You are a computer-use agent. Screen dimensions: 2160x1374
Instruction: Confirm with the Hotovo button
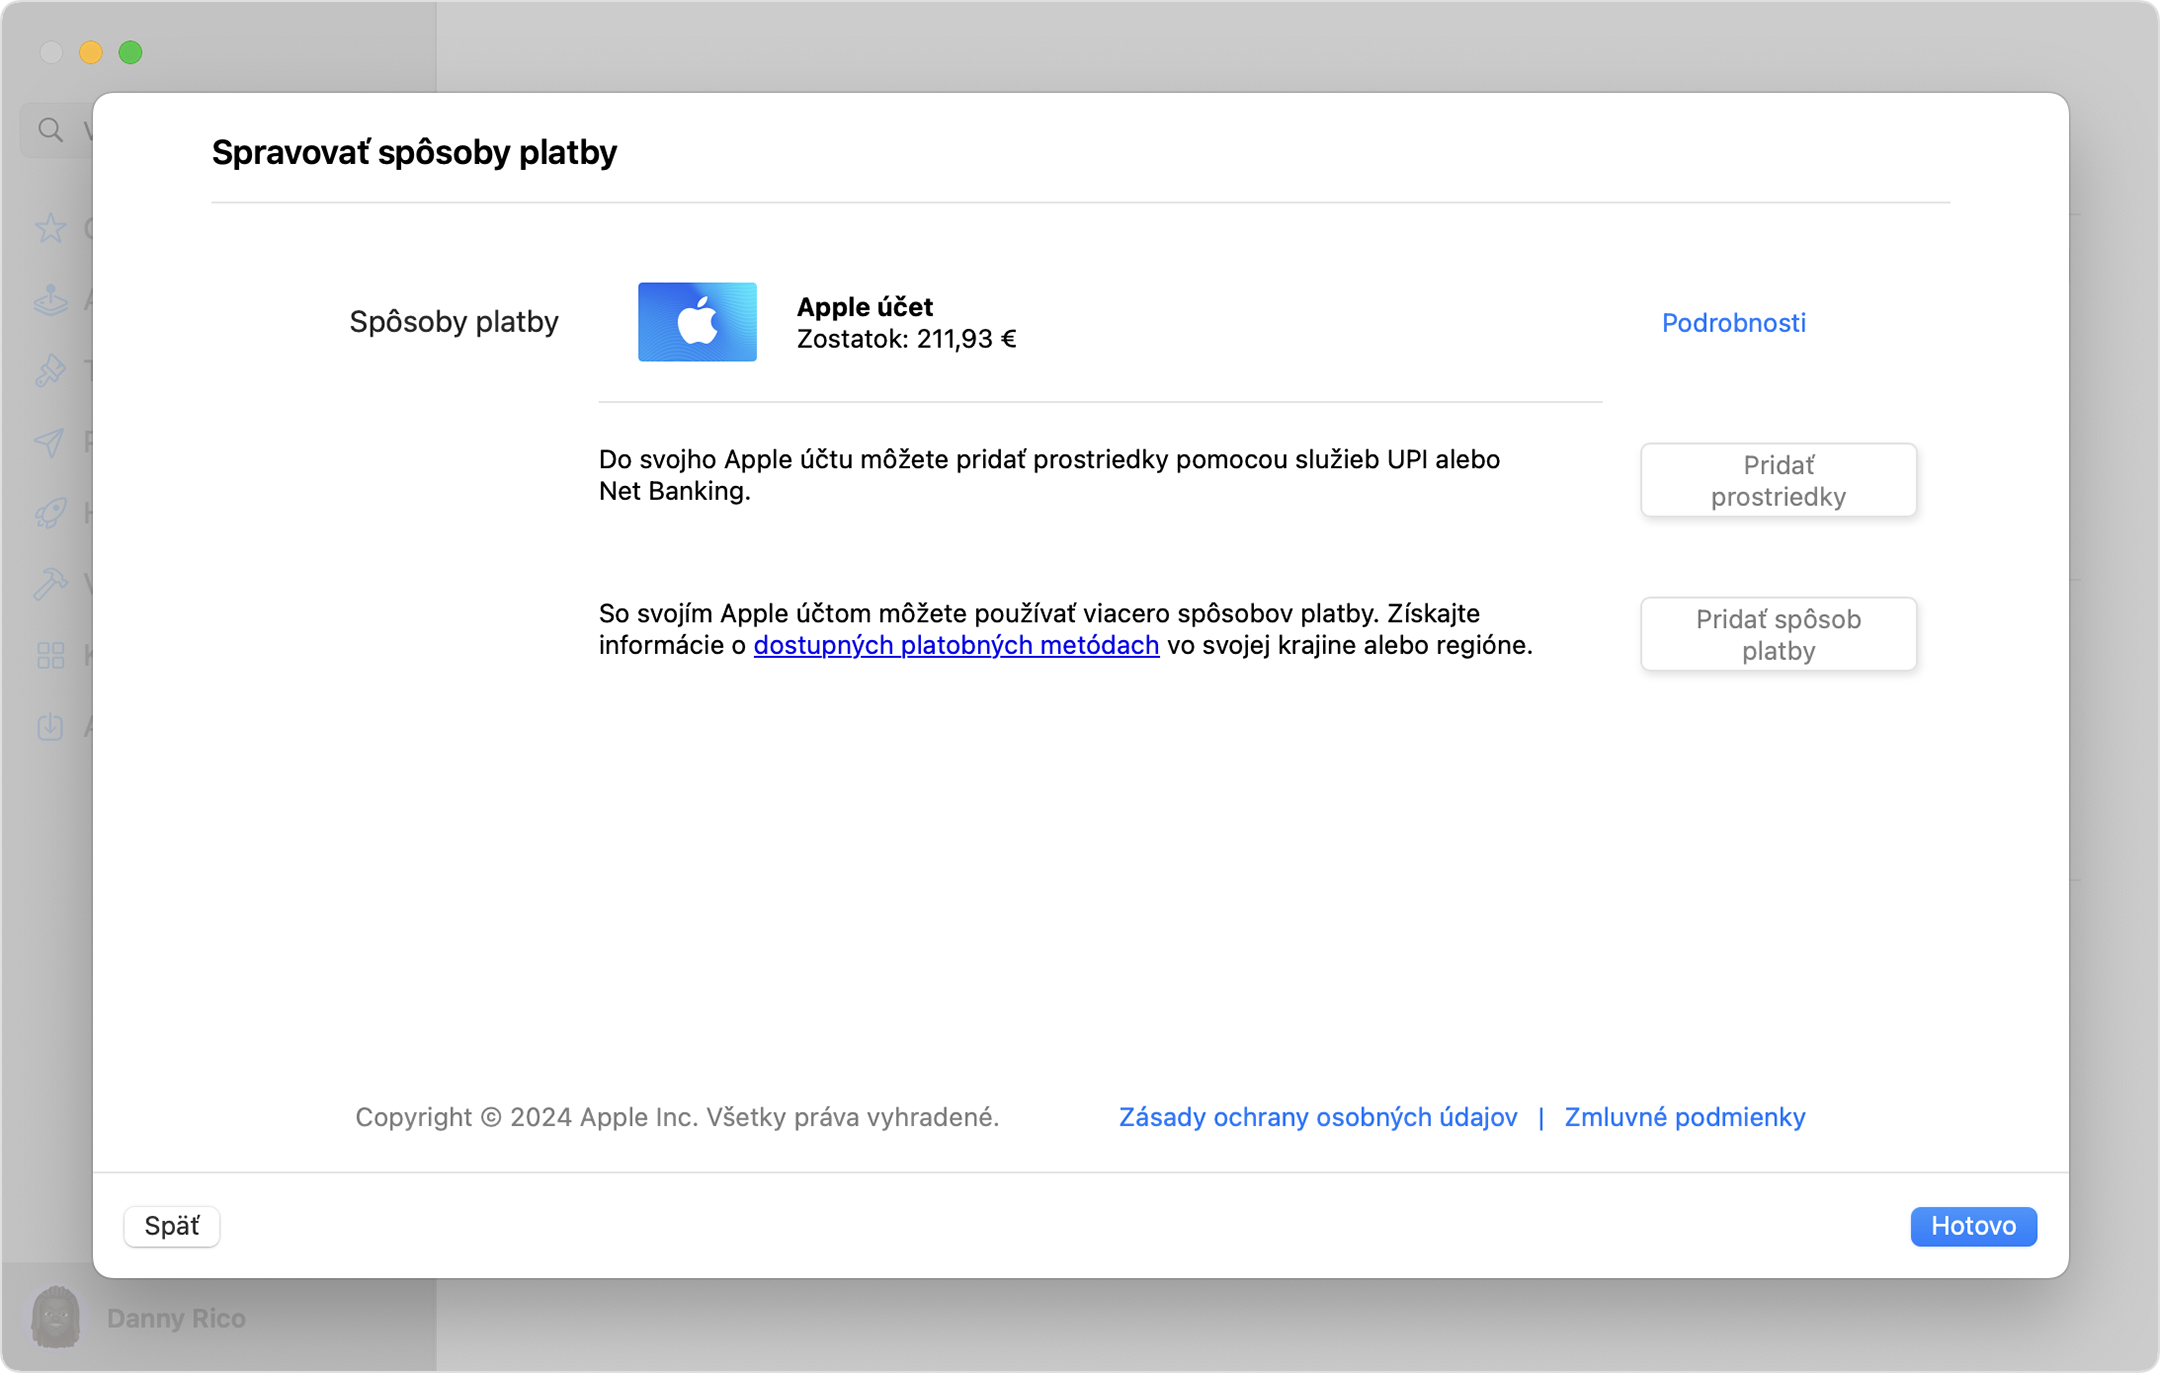1973,1226
